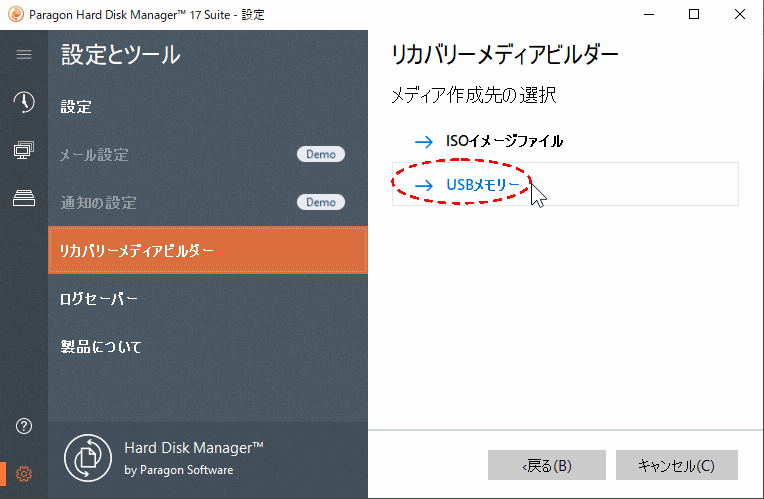Select the メール設定 entry
The image size is (764, 499).
[x=95, y=155]
